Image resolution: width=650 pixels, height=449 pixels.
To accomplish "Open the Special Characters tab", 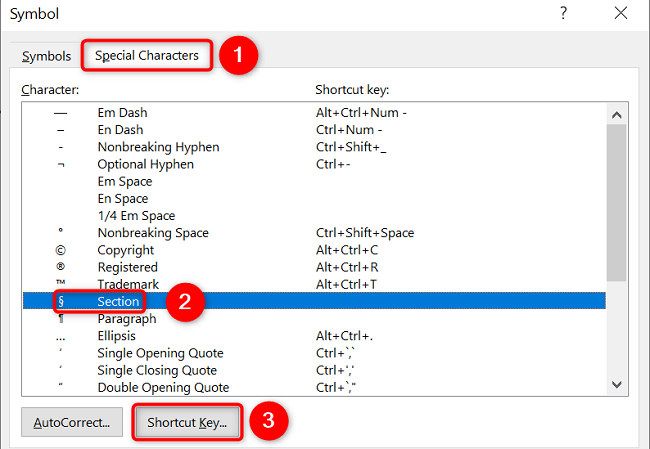I will [146, 56].
